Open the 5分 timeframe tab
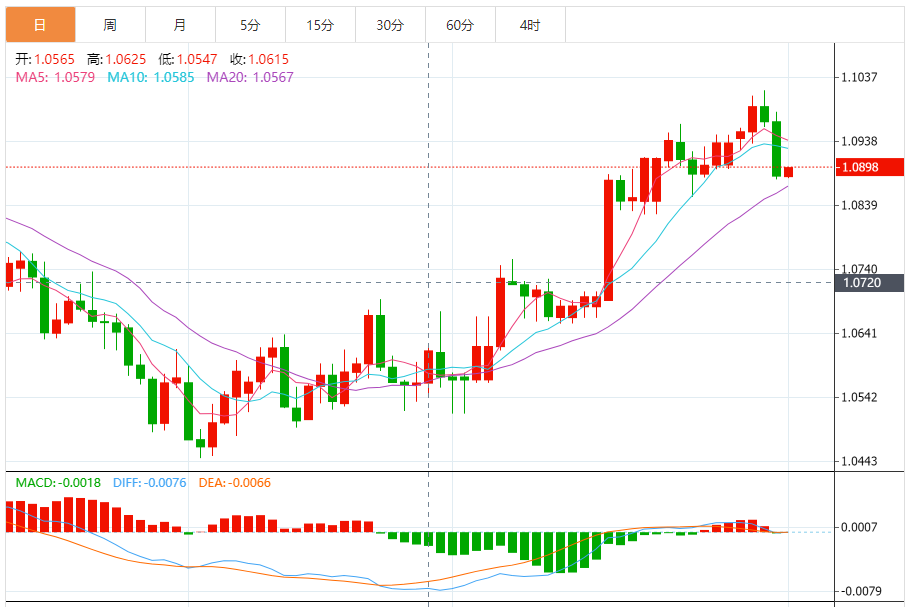Viewport: 909px width, 607px height. (250, 25)
